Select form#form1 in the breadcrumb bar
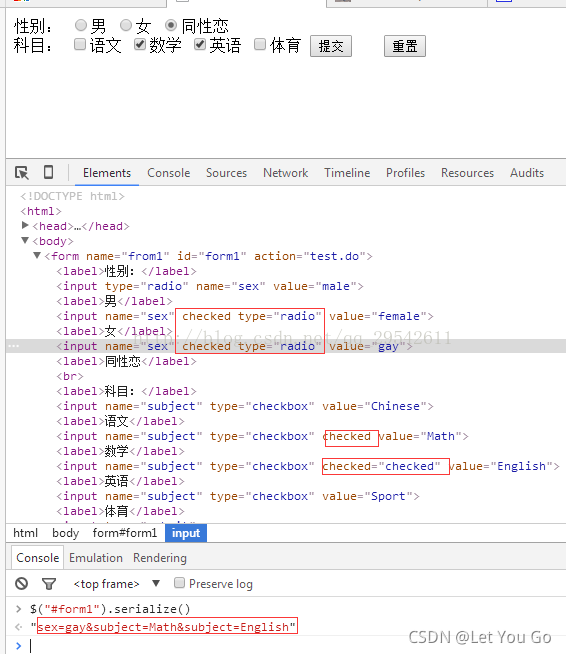The width and height of the screenshot is (566, 654). point(125,533)
